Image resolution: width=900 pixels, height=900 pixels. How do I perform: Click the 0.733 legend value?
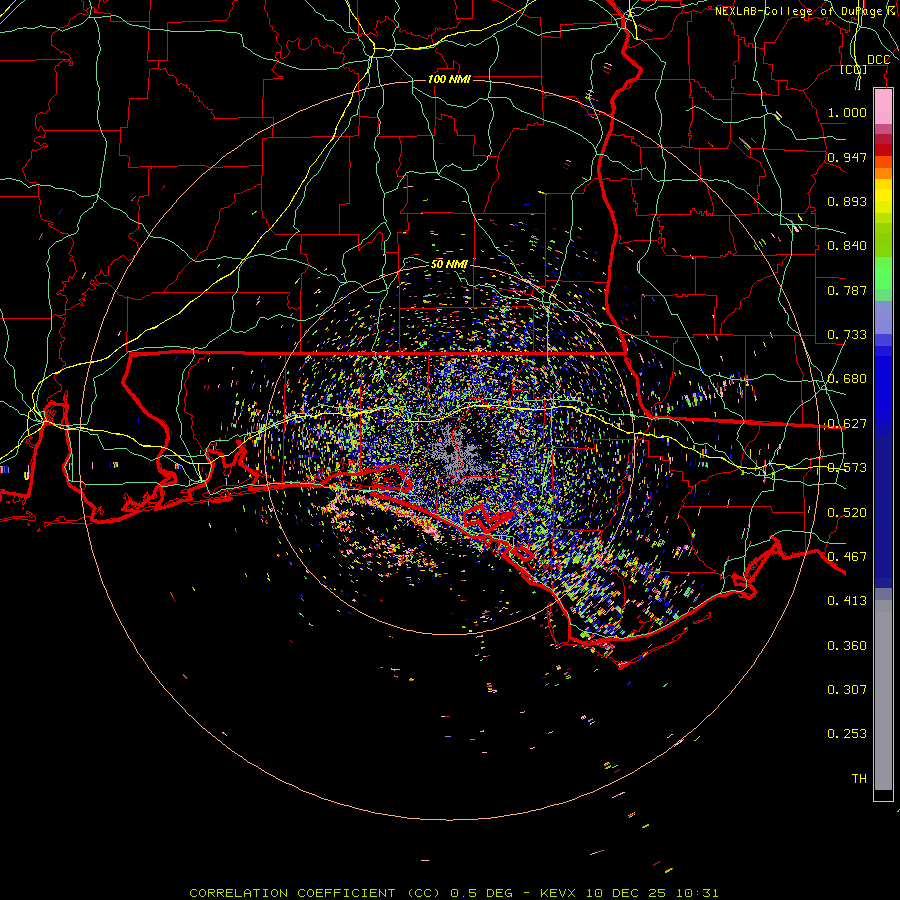[847, 335]
